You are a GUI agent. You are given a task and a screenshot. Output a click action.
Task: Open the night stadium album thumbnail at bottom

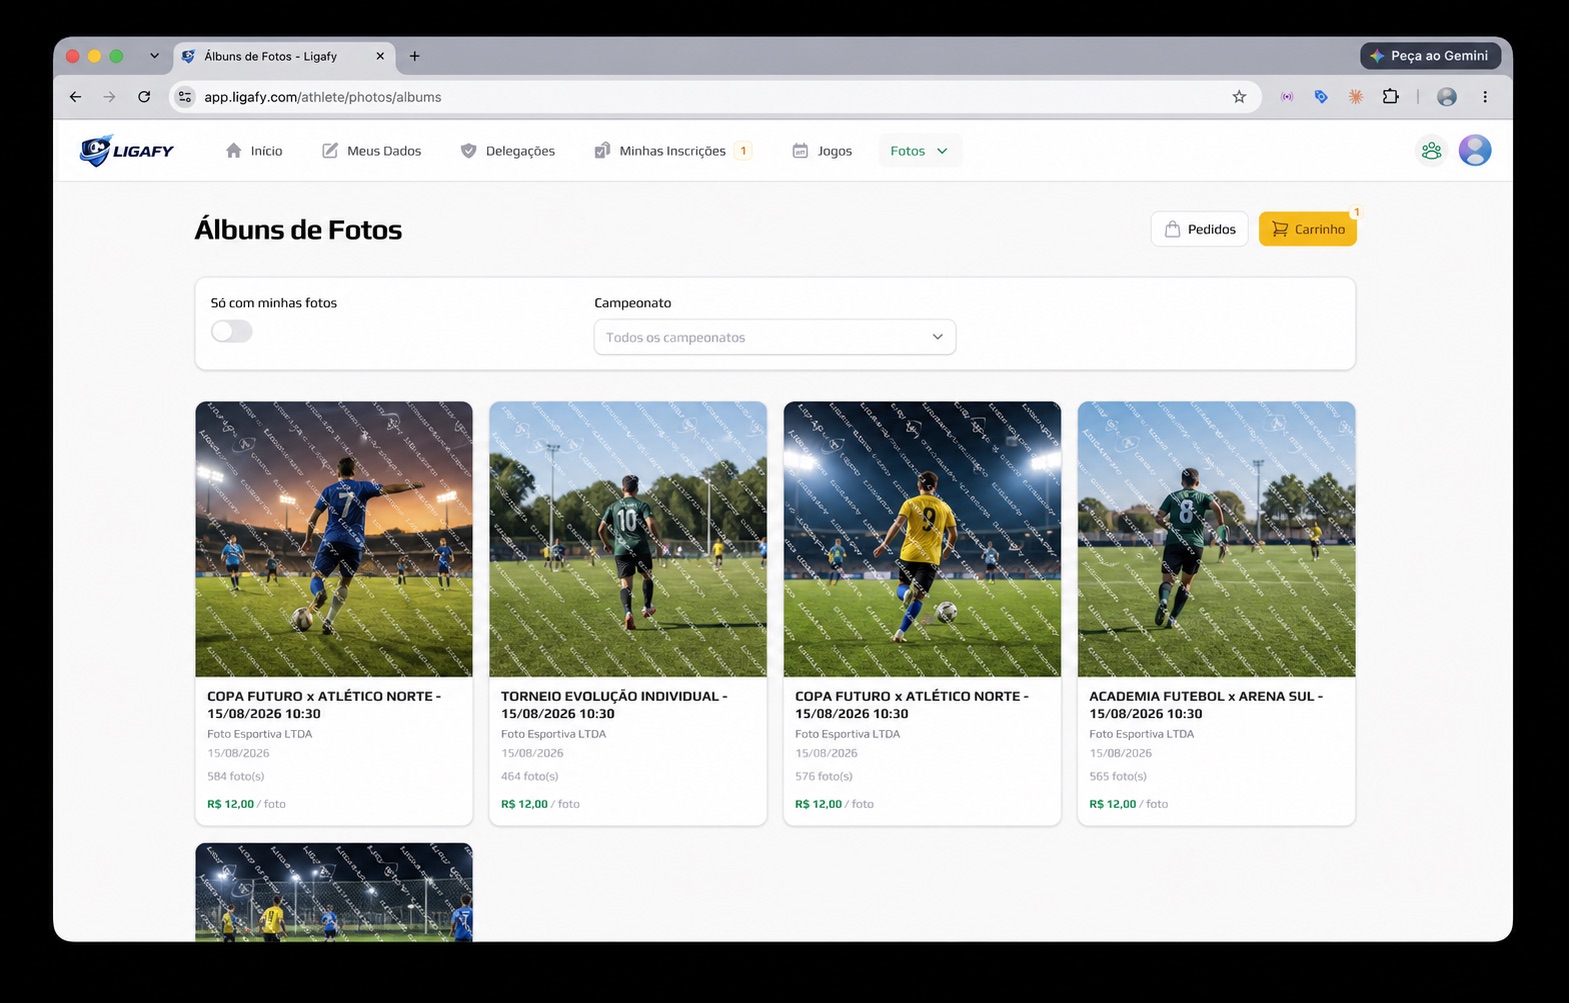(334, 892)
